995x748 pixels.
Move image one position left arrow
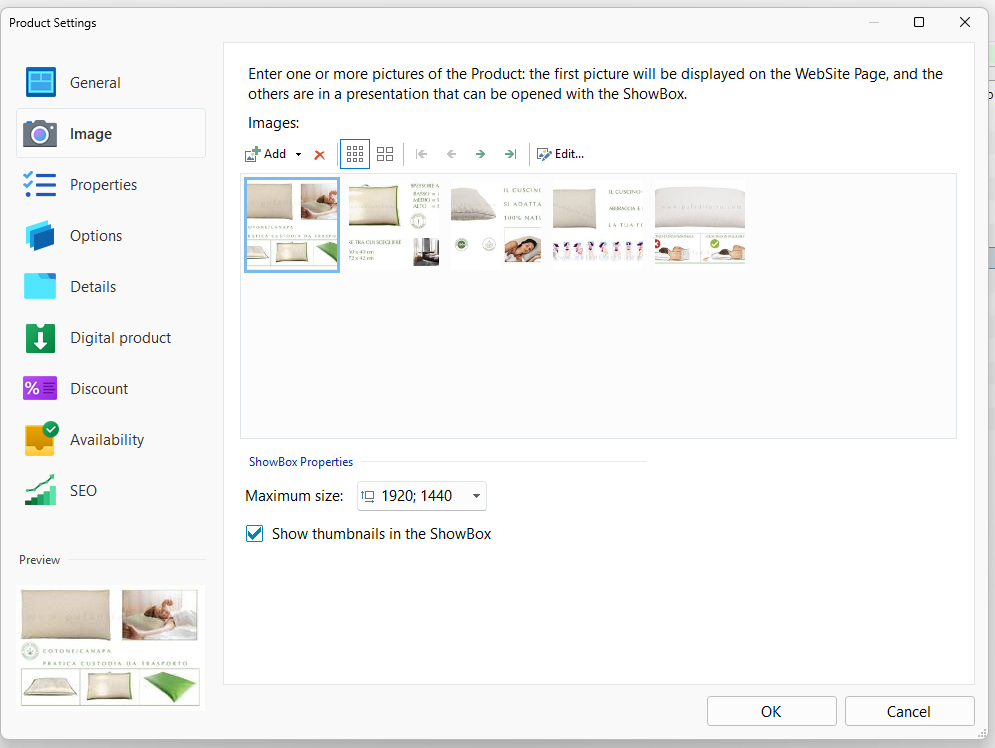tap(451, 154)
